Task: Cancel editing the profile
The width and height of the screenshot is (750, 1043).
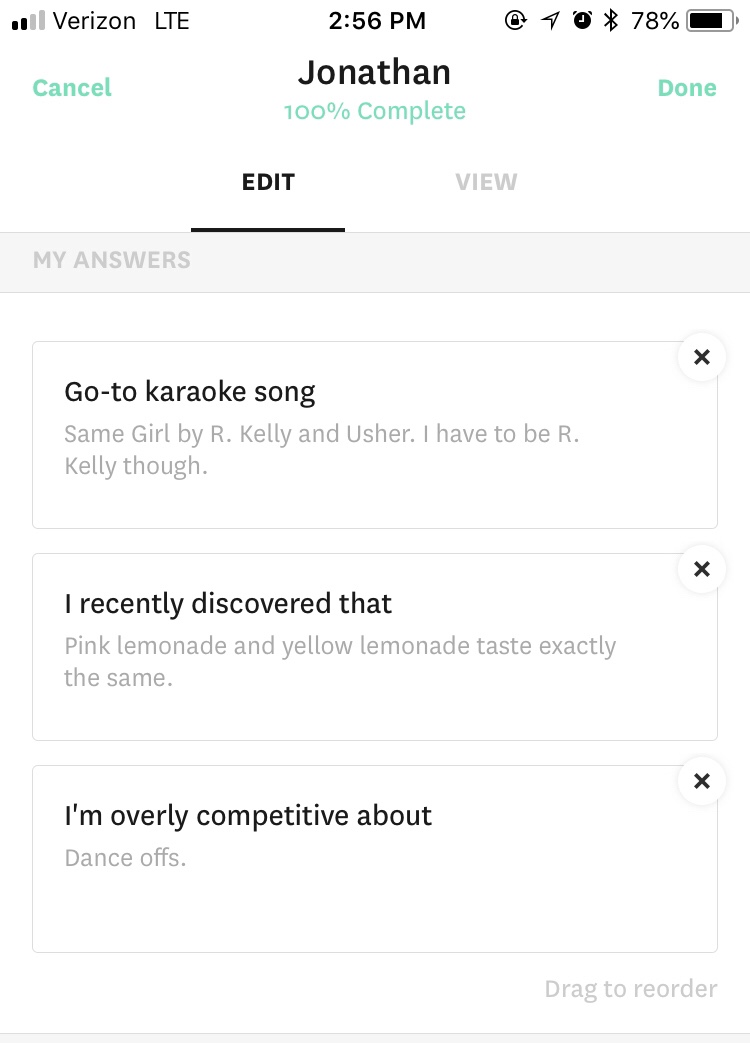Action: click(x=72, y=88)
